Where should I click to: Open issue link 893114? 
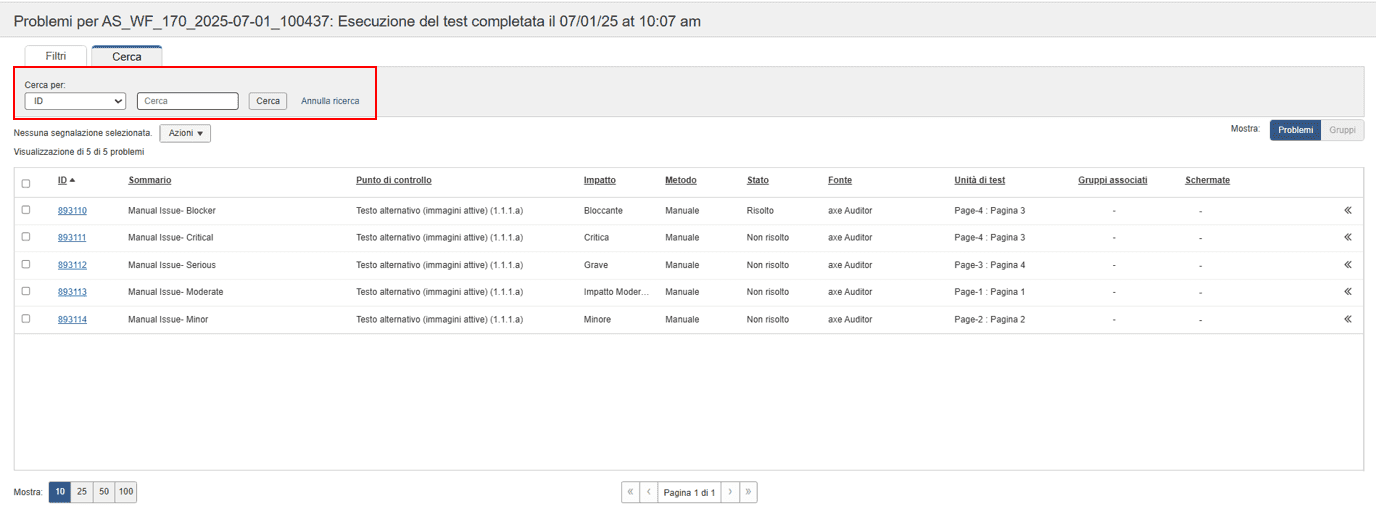tap(72, 319)
